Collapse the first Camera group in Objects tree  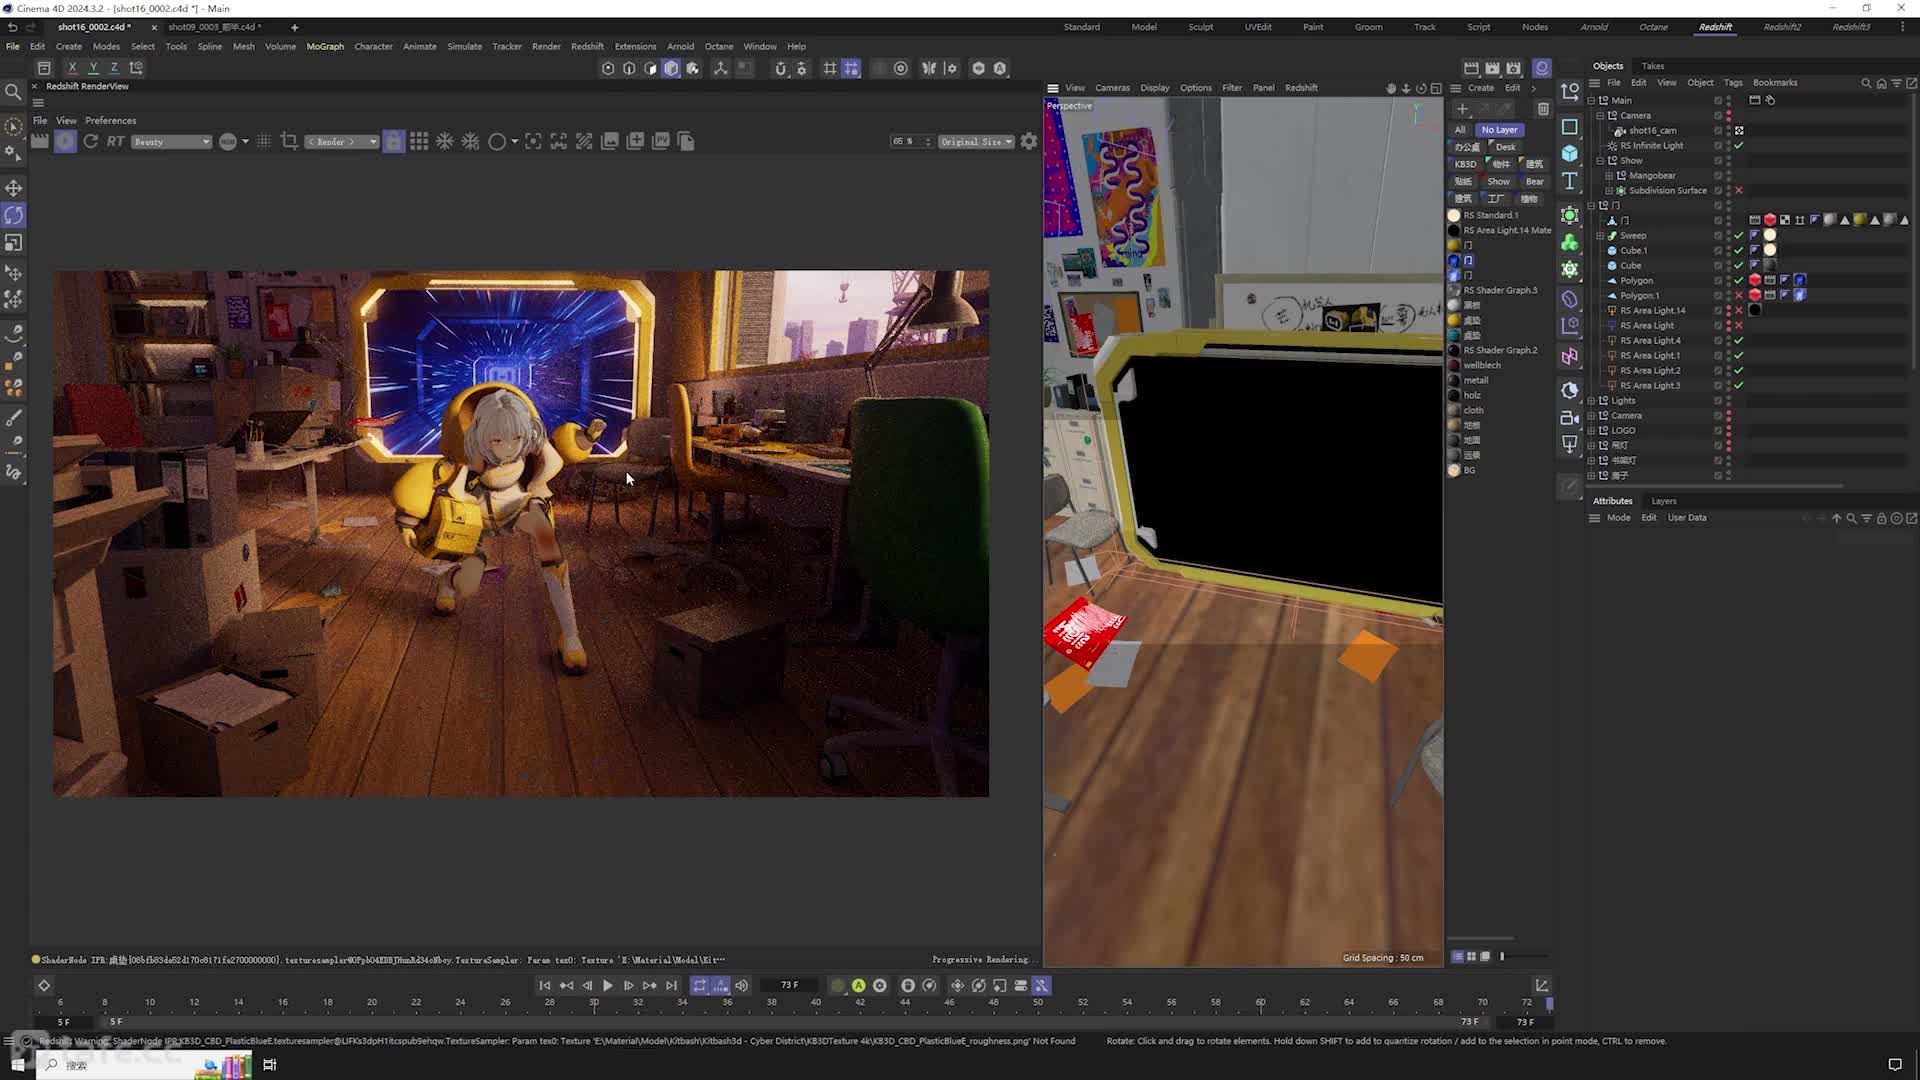pos(1600,116)
